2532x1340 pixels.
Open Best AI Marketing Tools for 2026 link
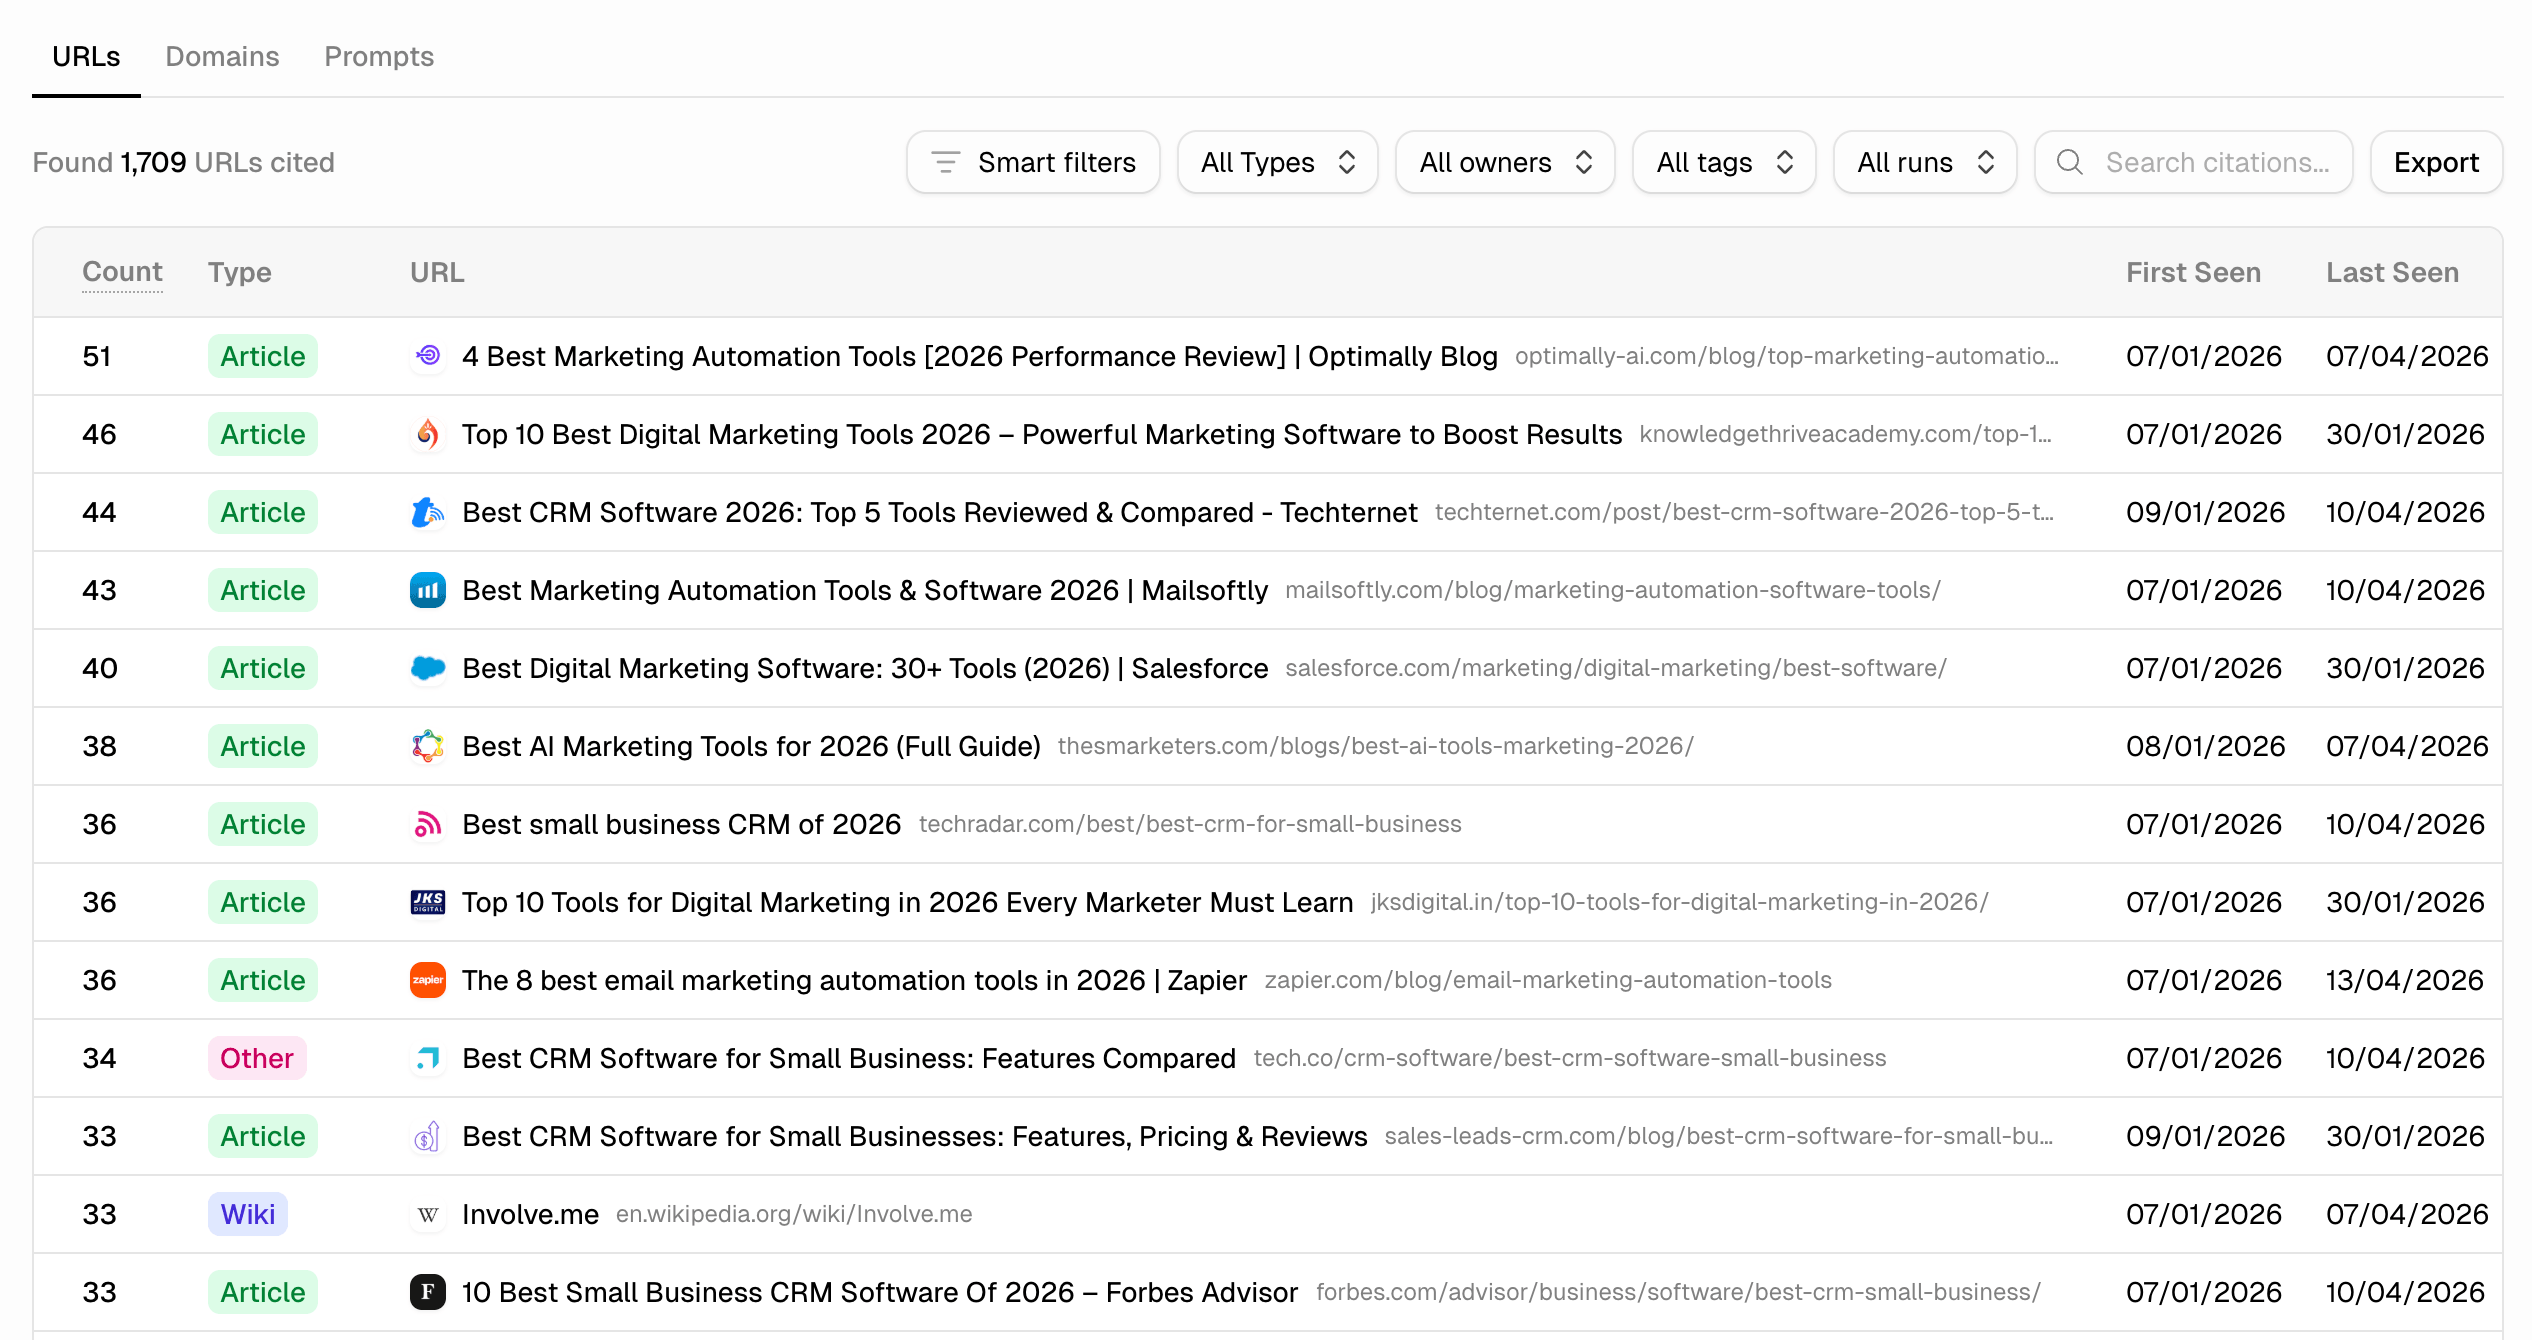coord(751,746)
